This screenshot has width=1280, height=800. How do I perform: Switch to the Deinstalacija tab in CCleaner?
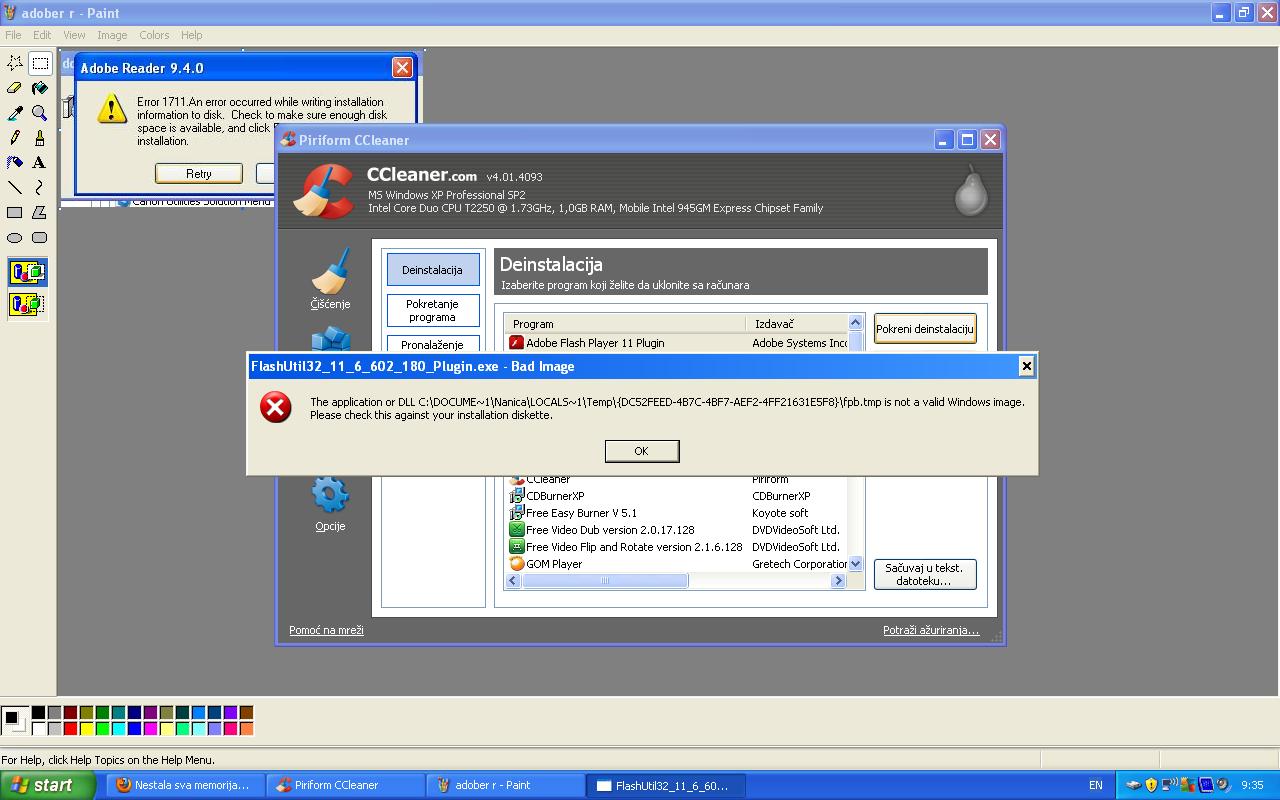point(432,270)
